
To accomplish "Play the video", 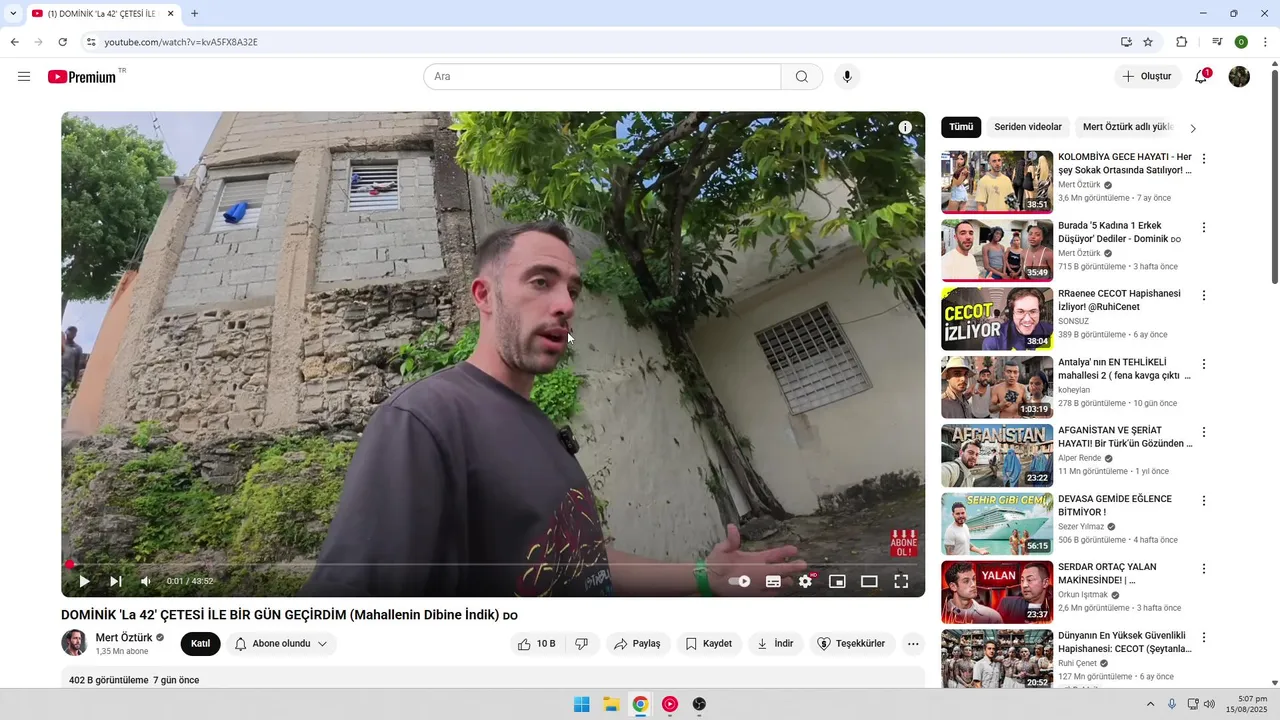I will pos(84,581).
